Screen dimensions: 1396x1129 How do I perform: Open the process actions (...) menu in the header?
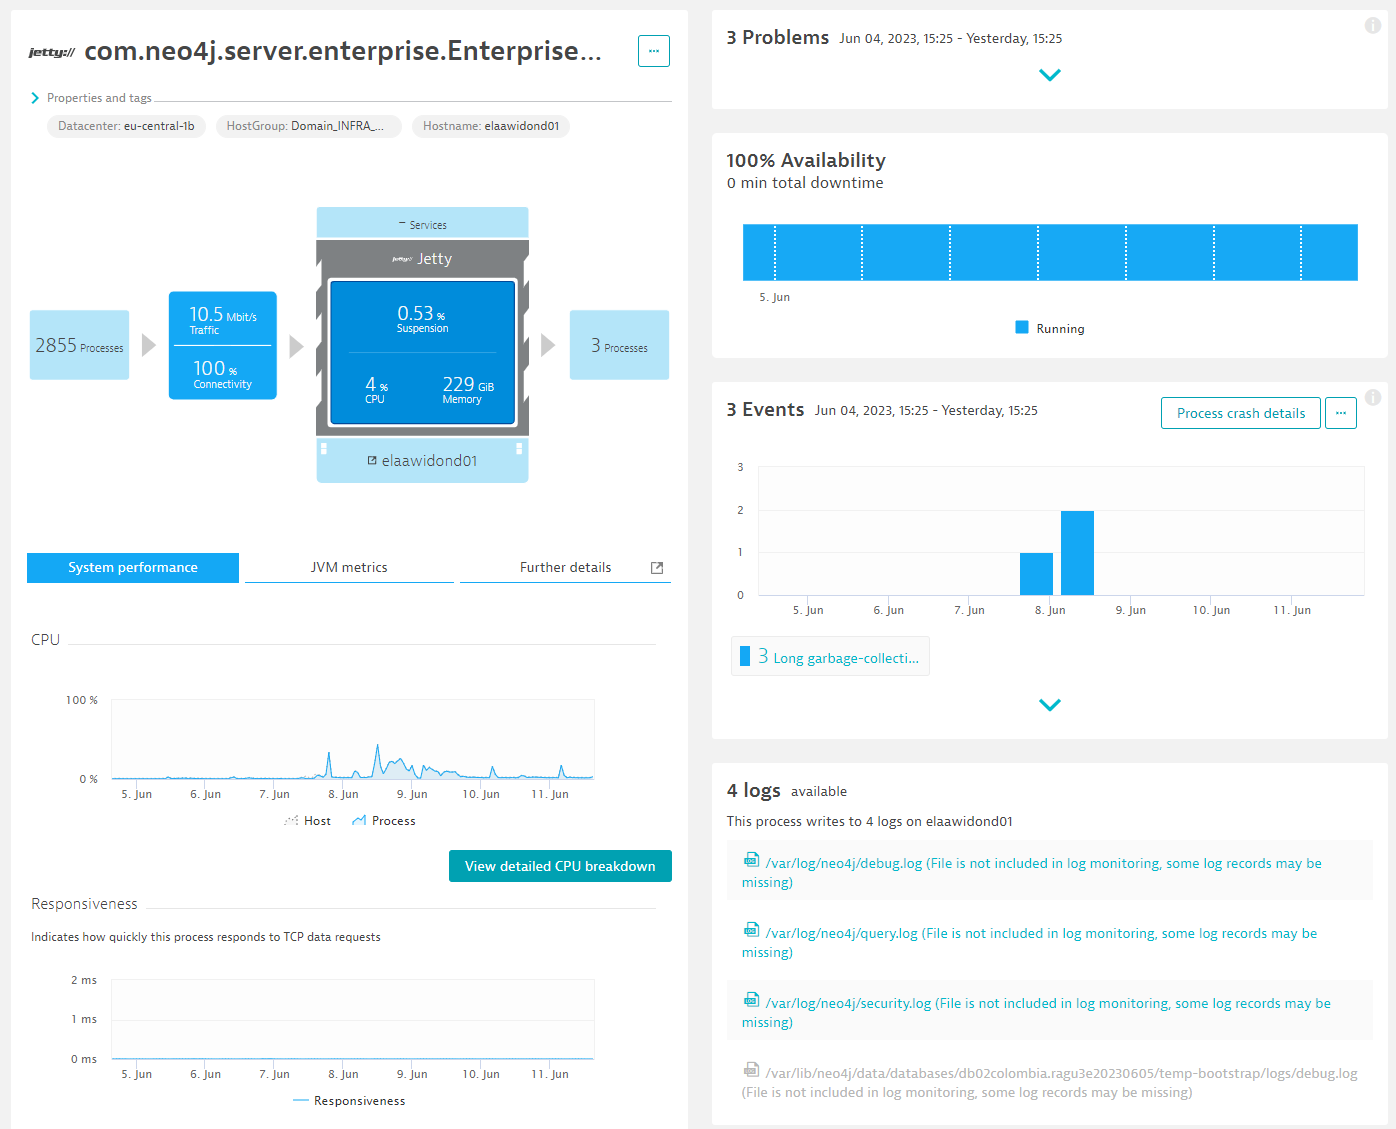tap(654, 51)
